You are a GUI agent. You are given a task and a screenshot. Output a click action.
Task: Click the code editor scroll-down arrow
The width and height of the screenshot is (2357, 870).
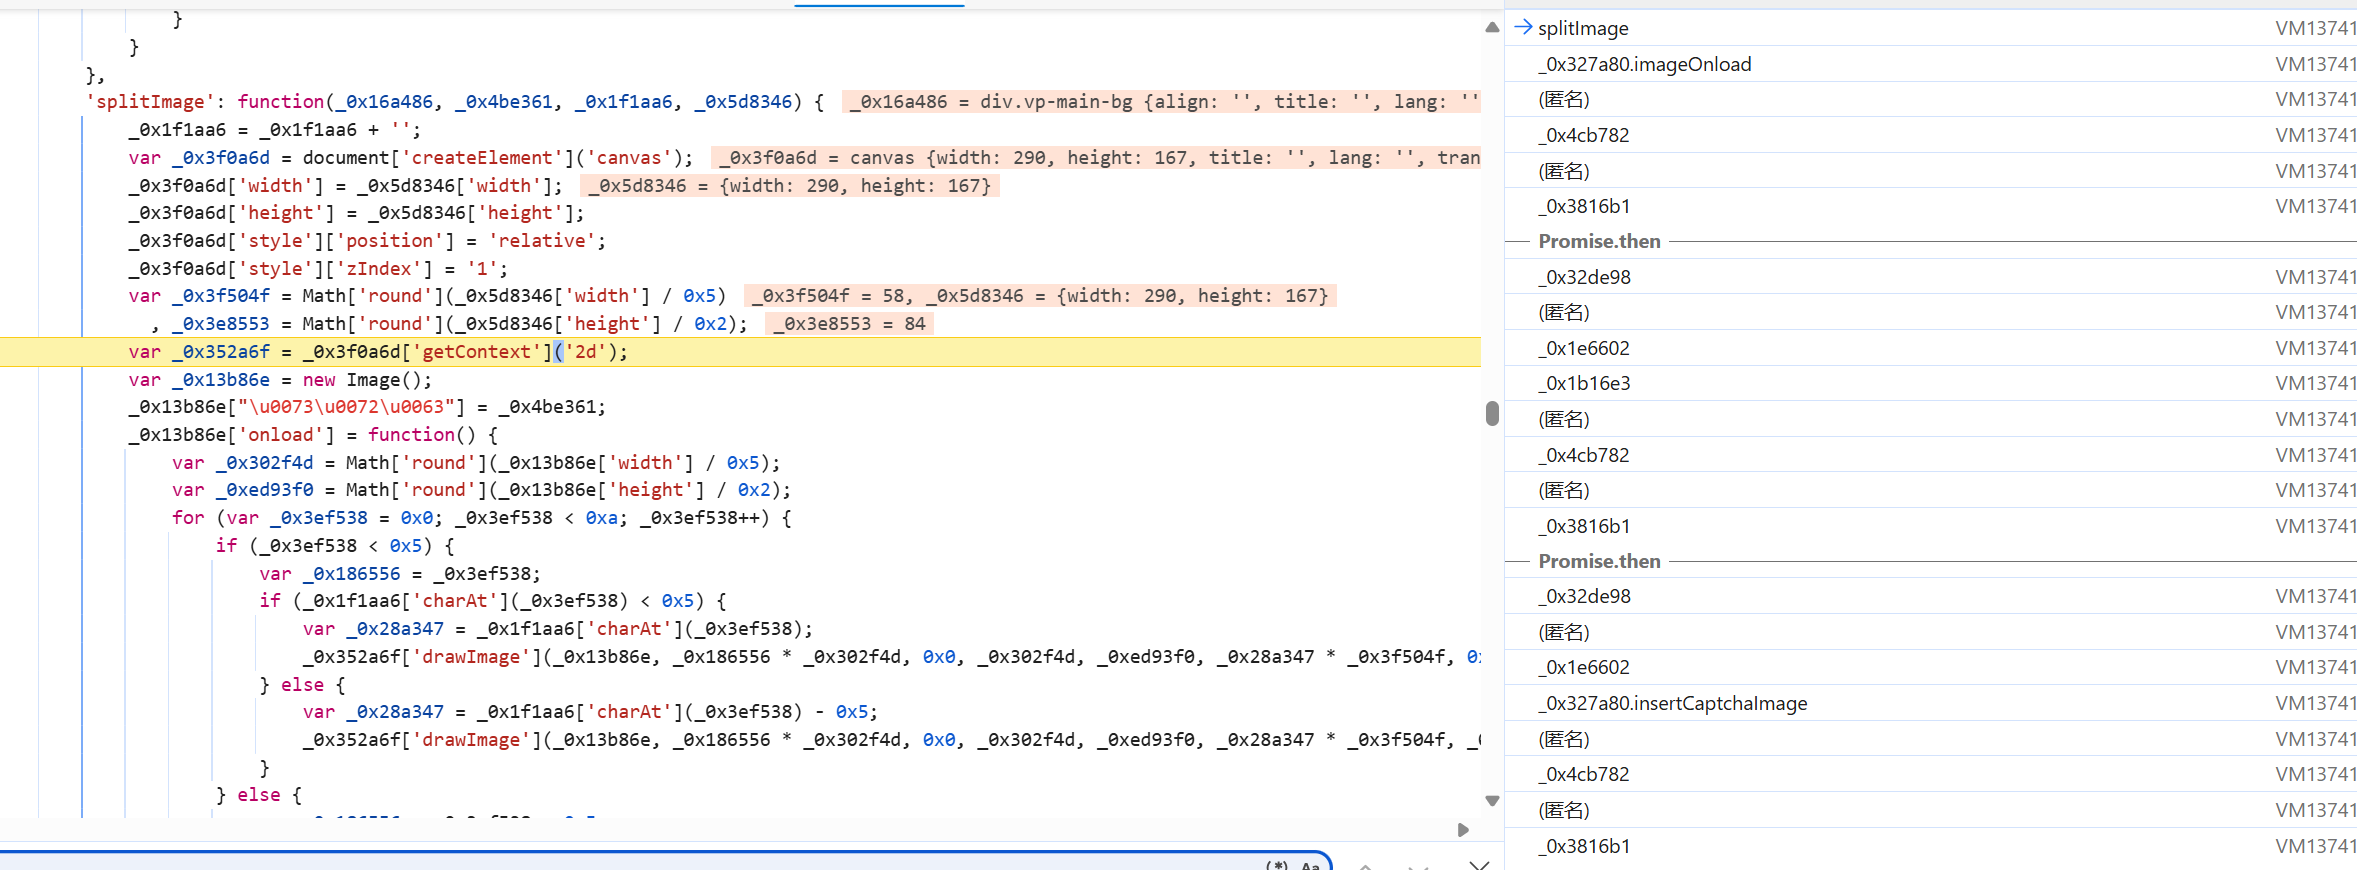[x=1492, y=800]
